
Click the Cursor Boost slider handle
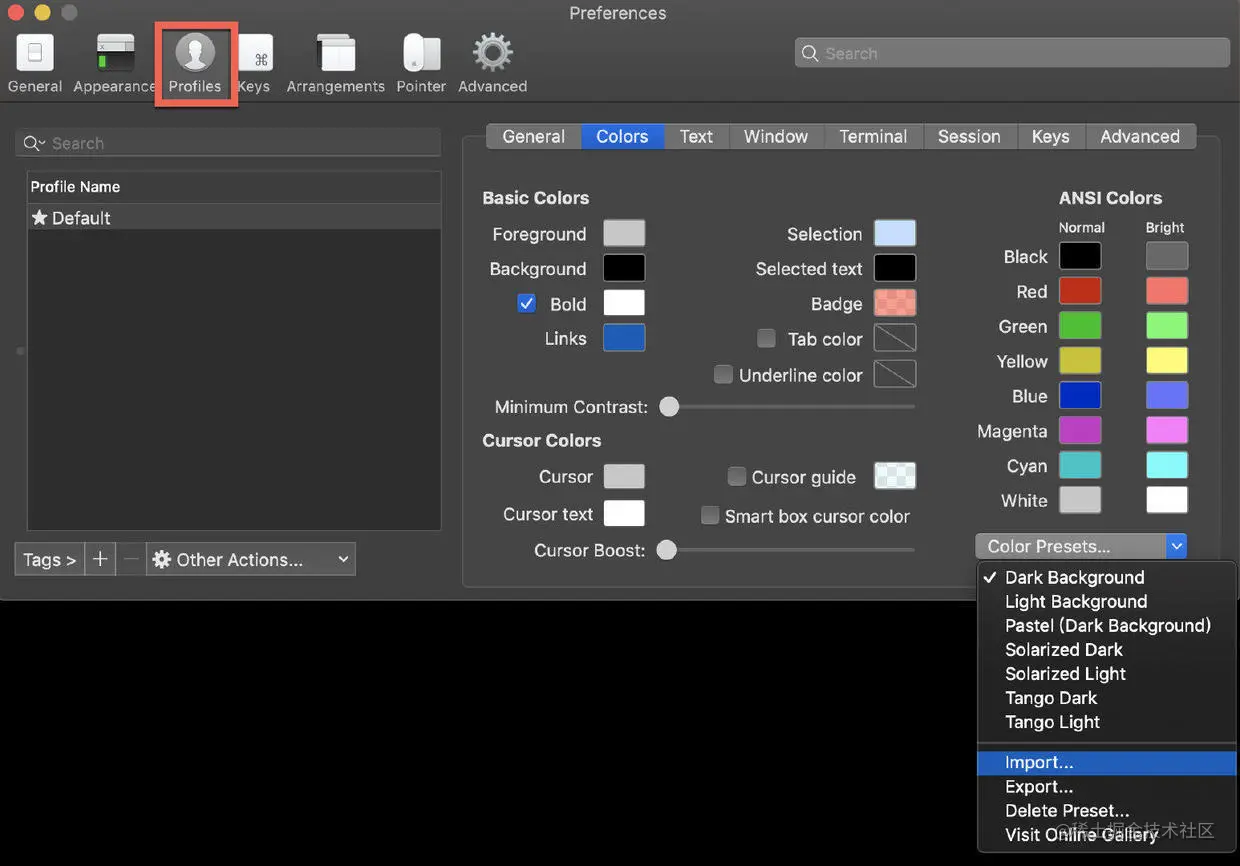coord(666,550)
